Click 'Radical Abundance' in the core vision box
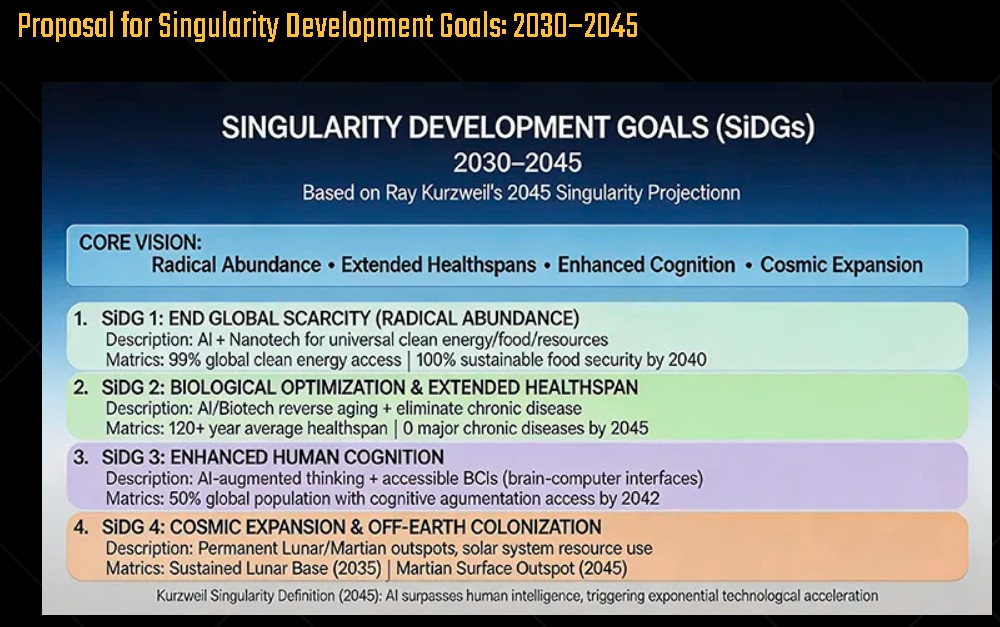 236,265
